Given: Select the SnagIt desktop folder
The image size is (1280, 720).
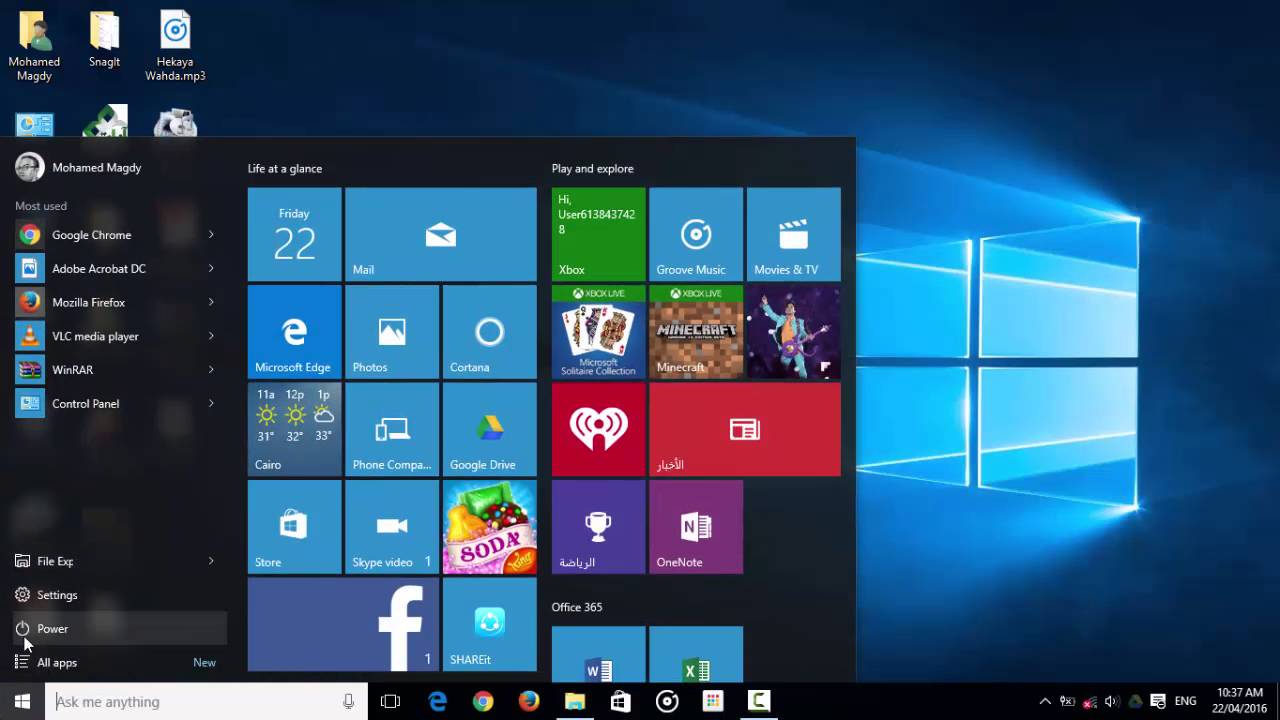Looking at the screenshot, I should [x=104, y=40].
